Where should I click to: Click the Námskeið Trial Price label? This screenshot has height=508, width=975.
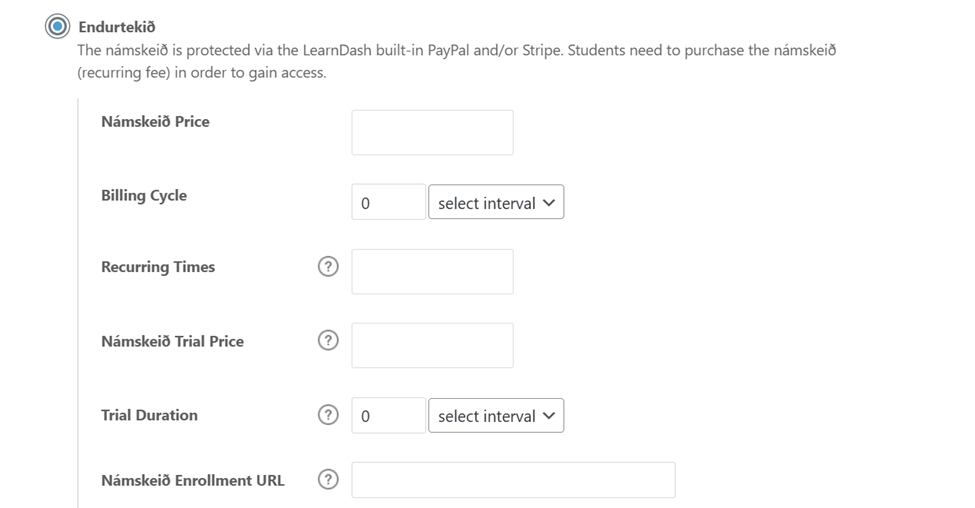pos(172,341)
